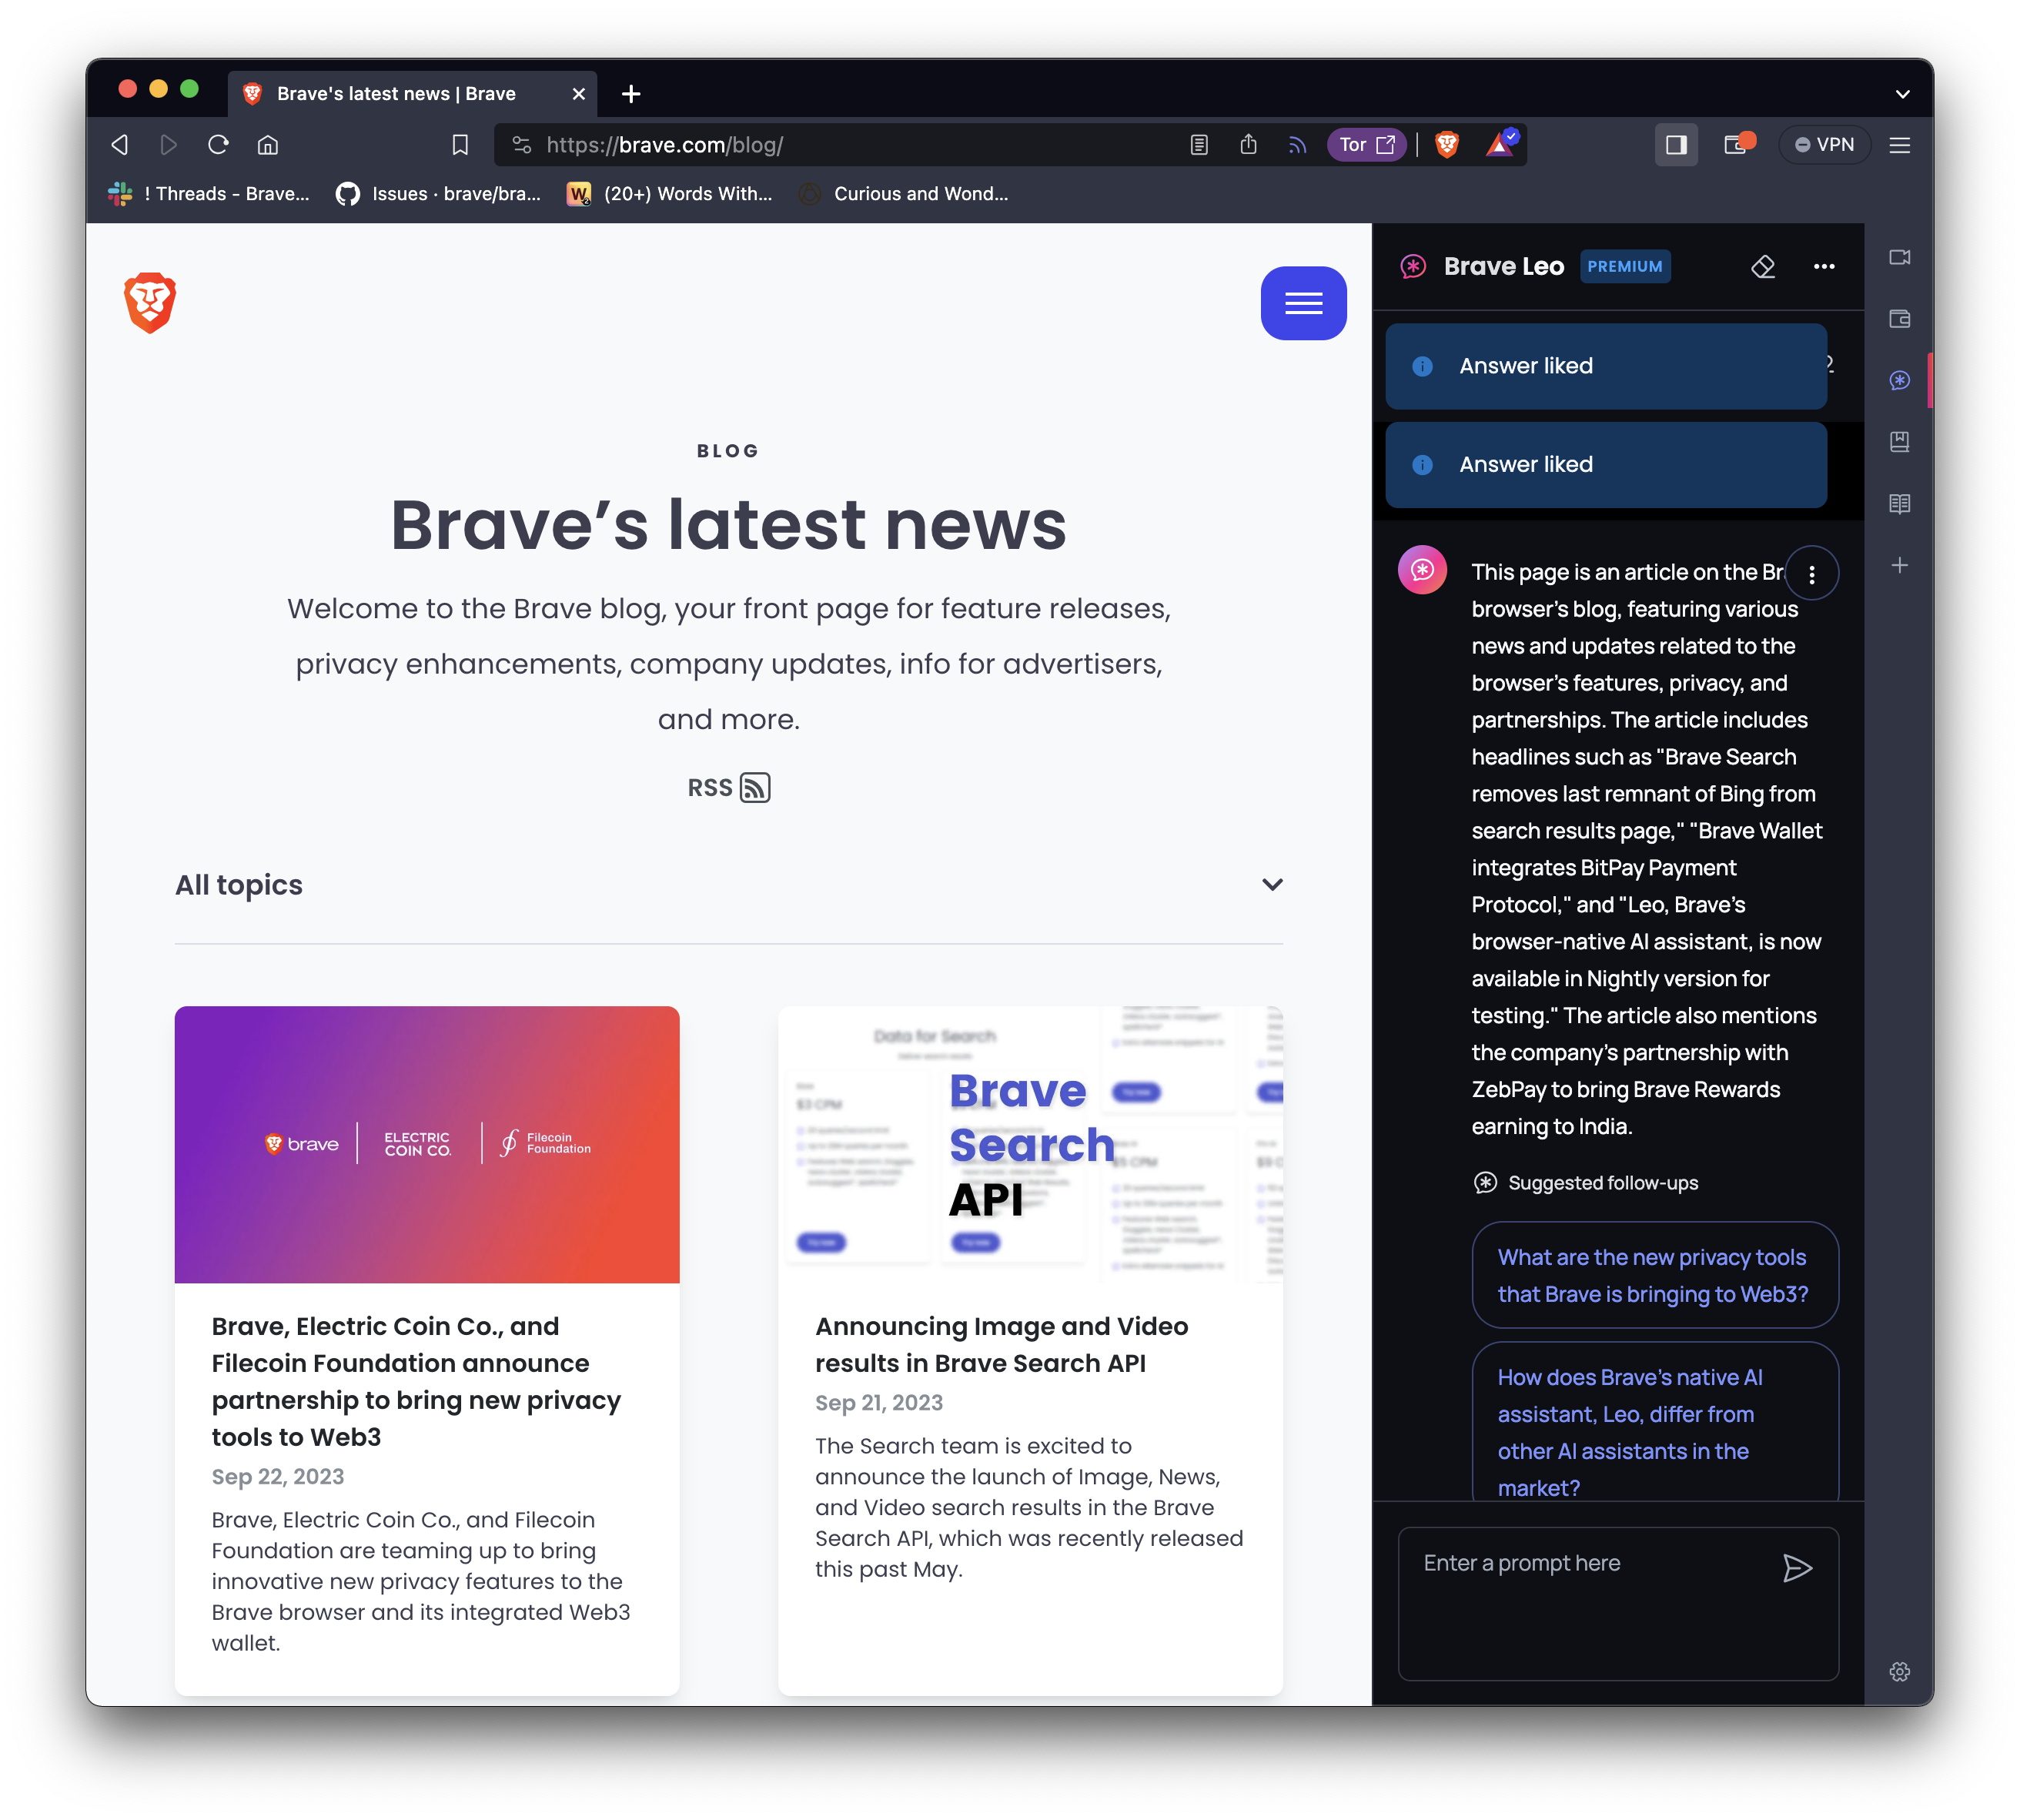The width and height of the screenshot is (2020, 1820).
Task: Clear the Leo conversation with the eraser icon
Action: pos(1762,266)
